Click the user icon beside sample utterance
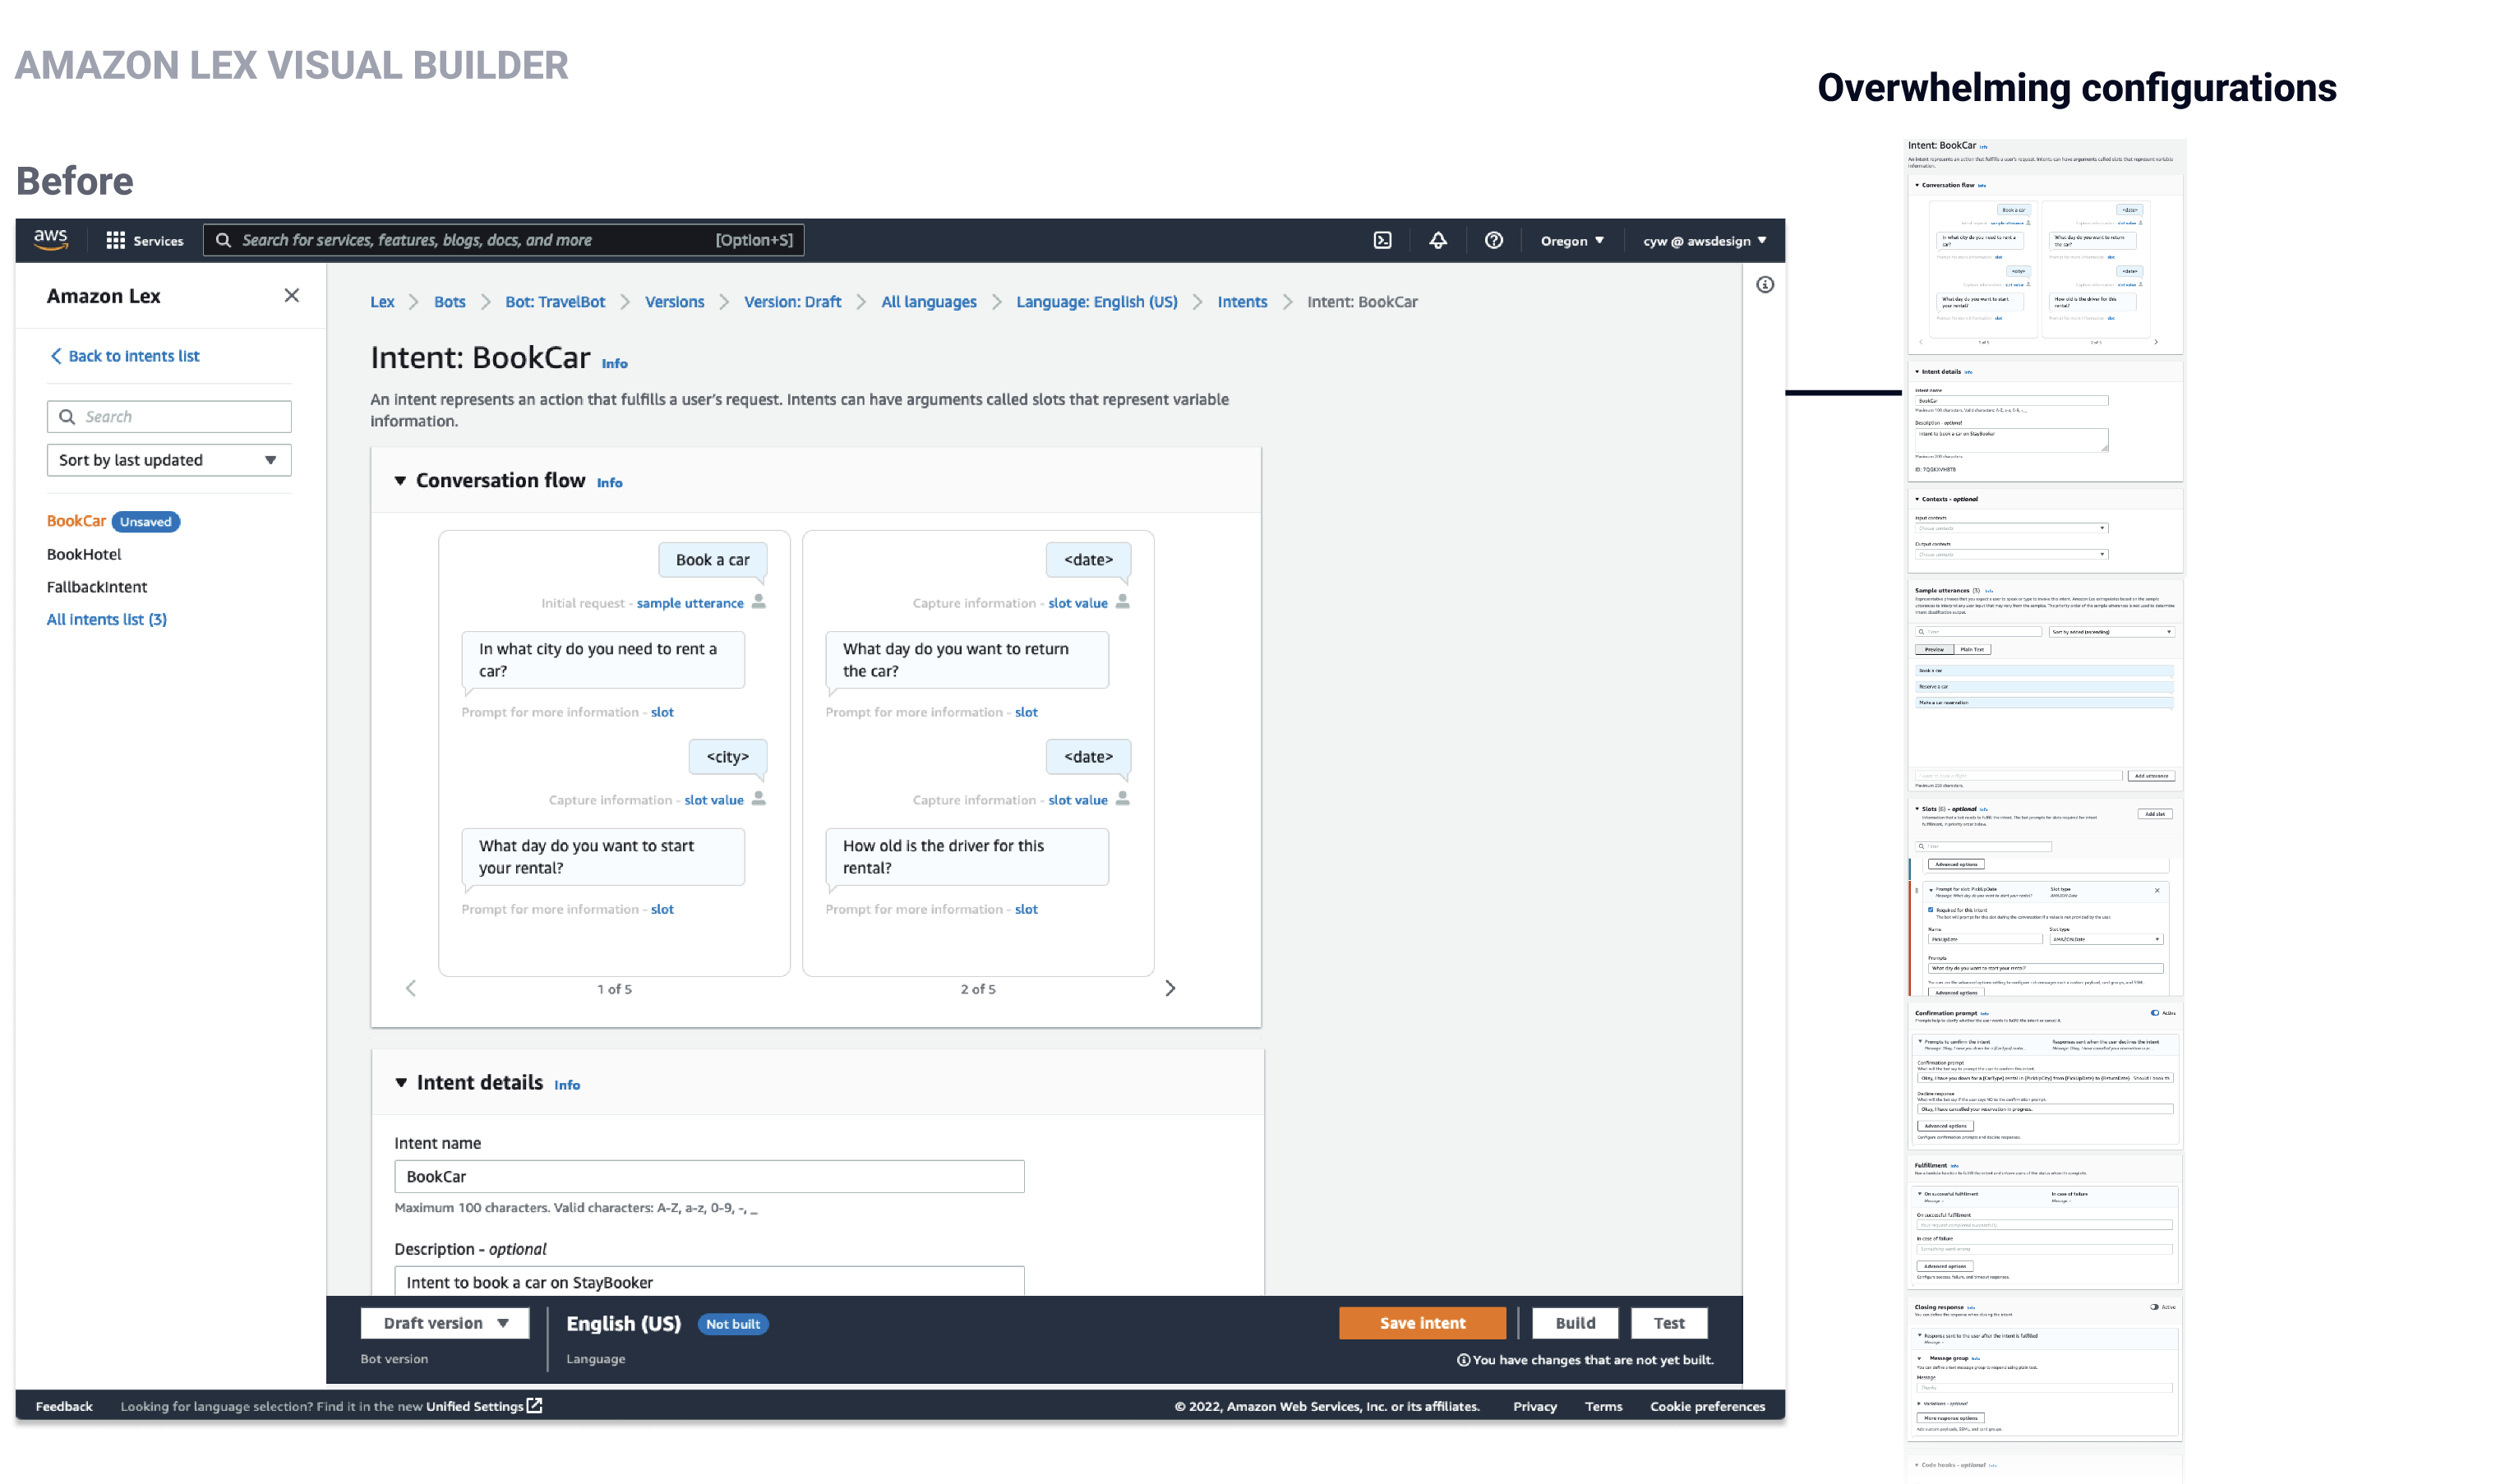The image size is (2510, 1484). point(759,602)
